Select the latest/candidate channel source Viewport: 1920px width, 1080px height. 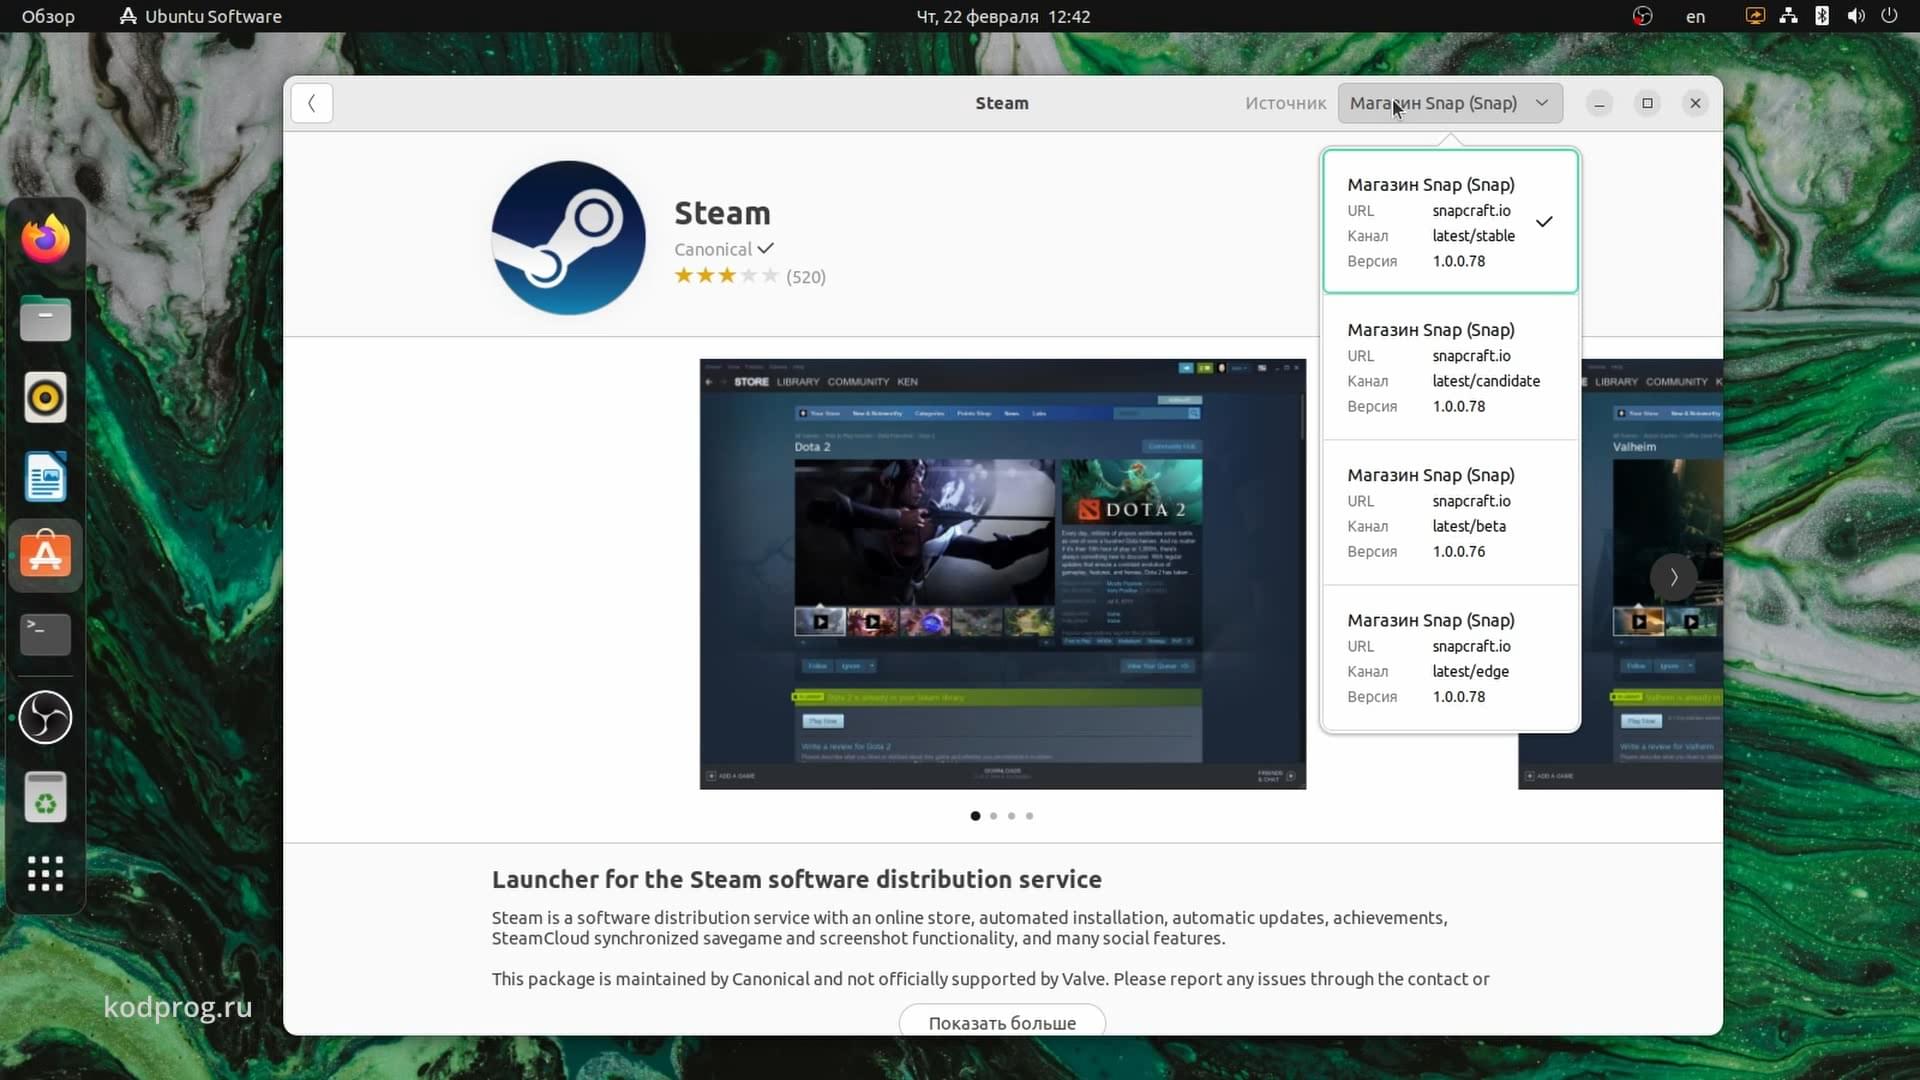[x=1450, y=367]
